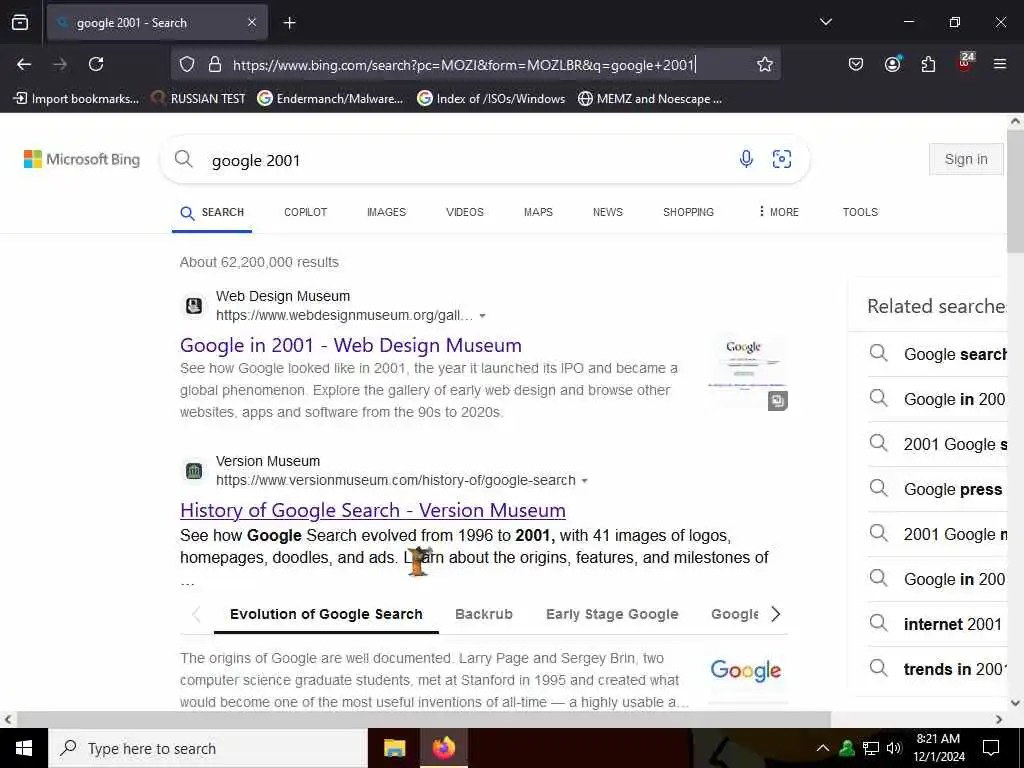Show hidden system tray icons

pyautogui.click(x=823, y=748)
